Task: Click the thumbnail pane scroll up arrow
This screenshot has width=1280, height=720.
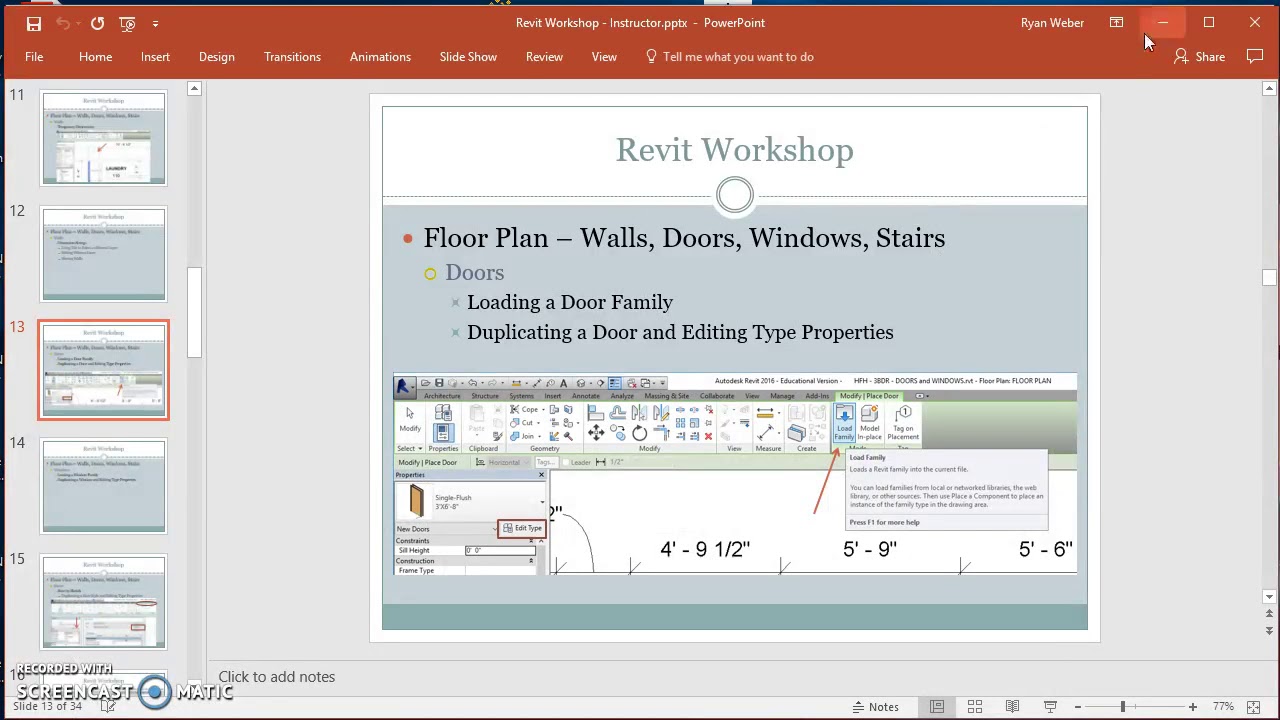Action: tap(194, 89)
